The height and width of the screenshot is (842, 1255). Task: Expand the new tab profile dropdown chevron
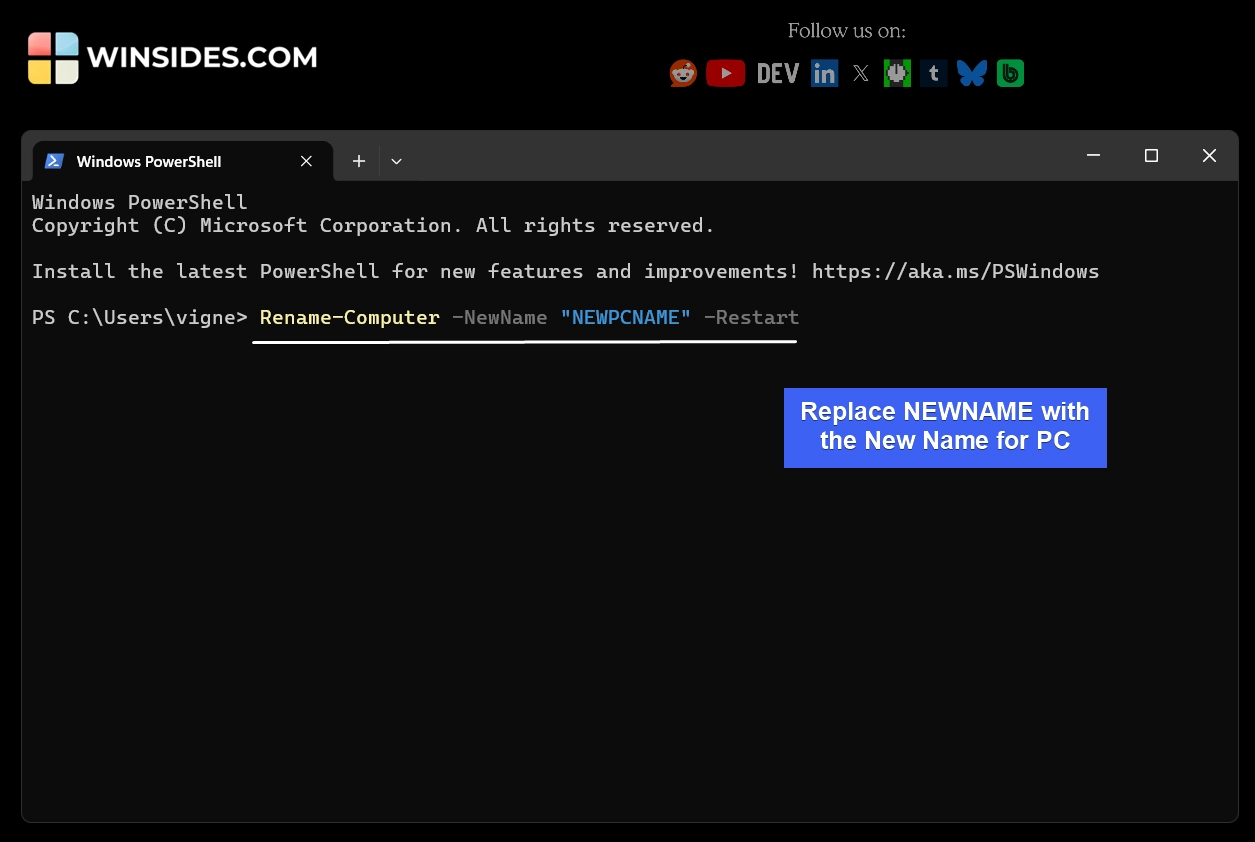pyautogui.click(x=396, y=161)
